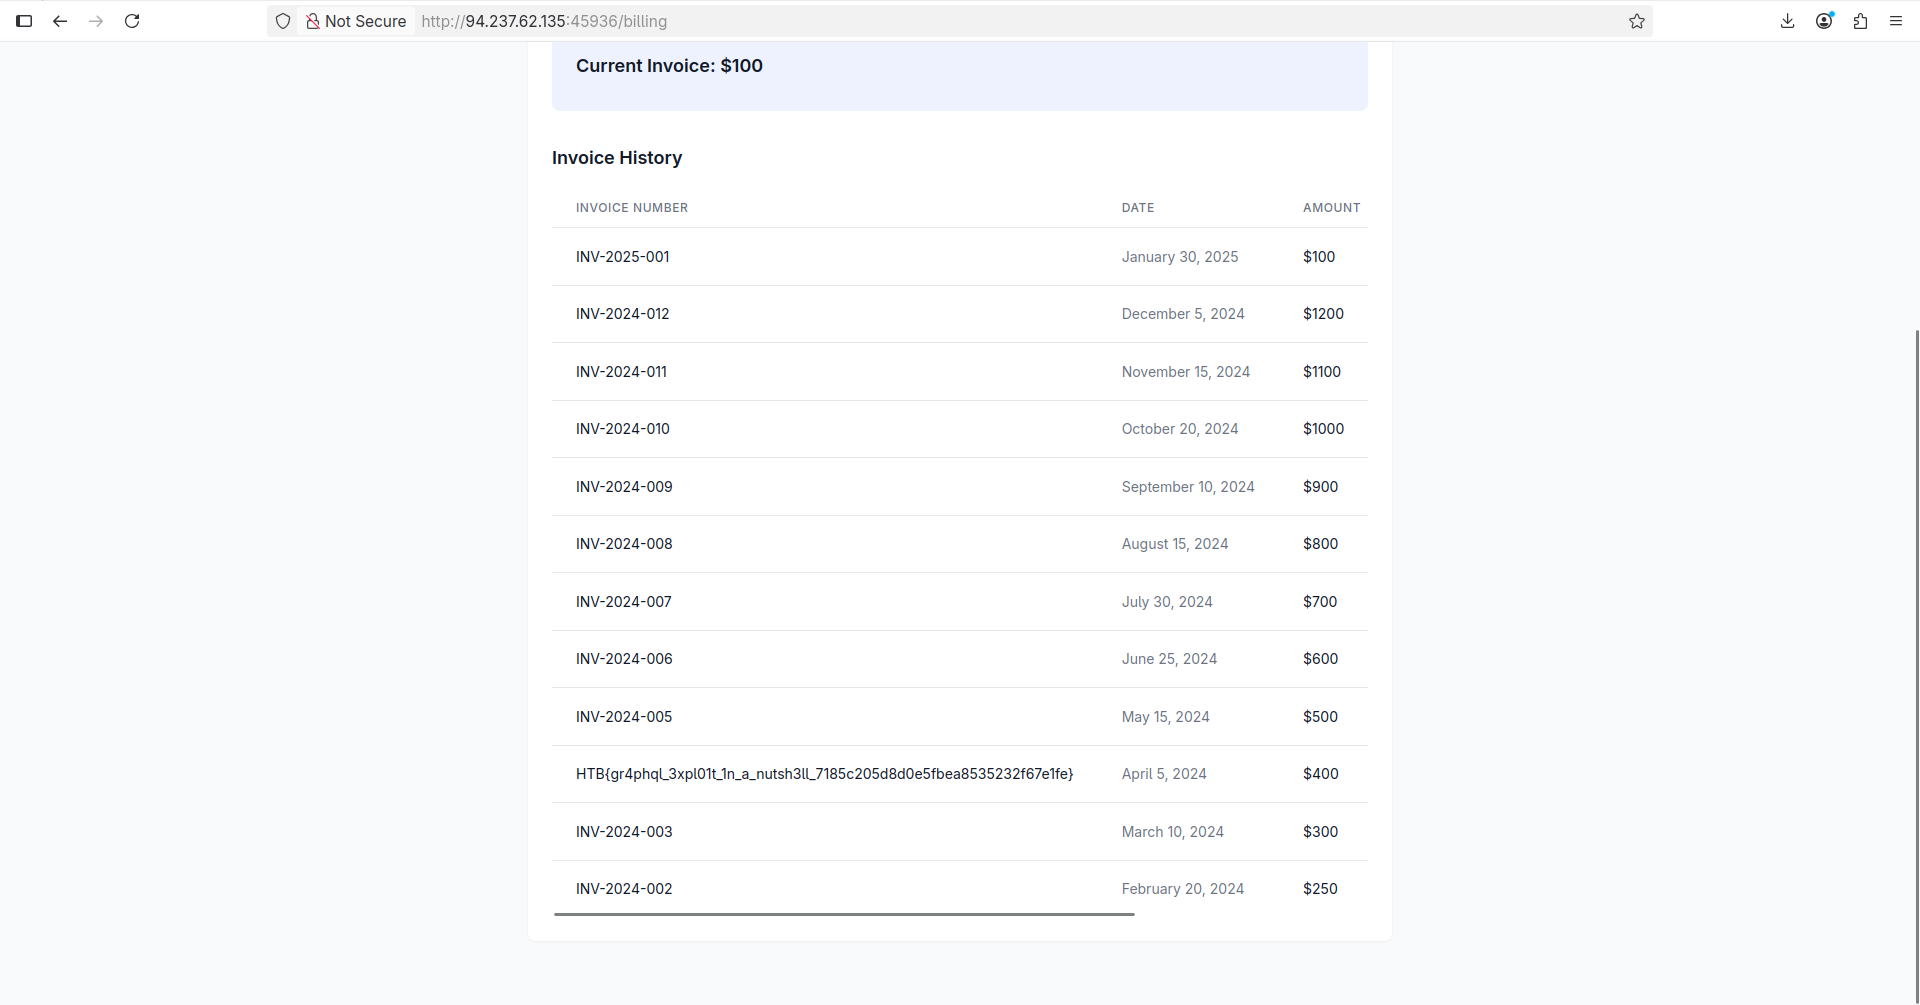
Task: Click the date March 10, 2024
Action: point(1172,832)
